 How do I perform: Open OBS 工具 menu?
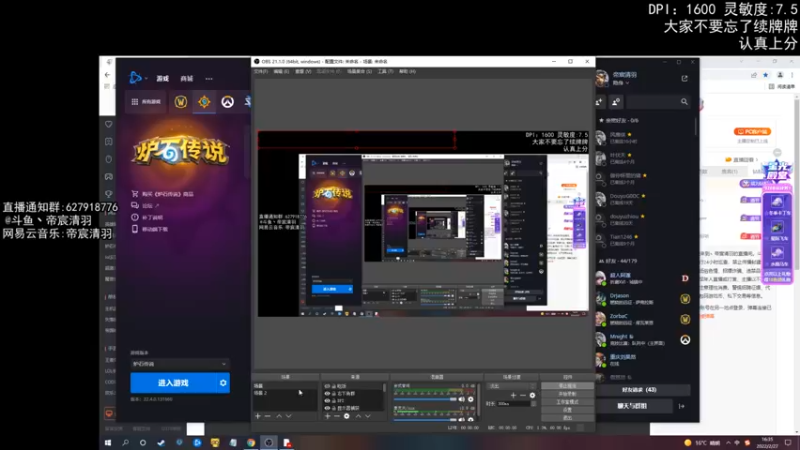[386, 71]
